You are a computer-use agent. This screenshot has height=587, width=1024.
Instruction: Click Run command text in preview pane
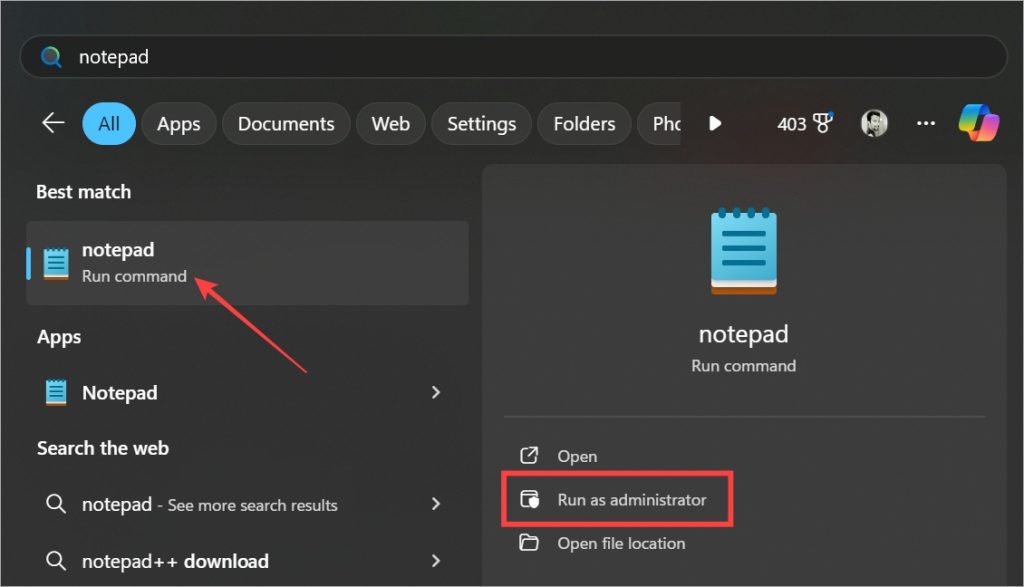743,366
